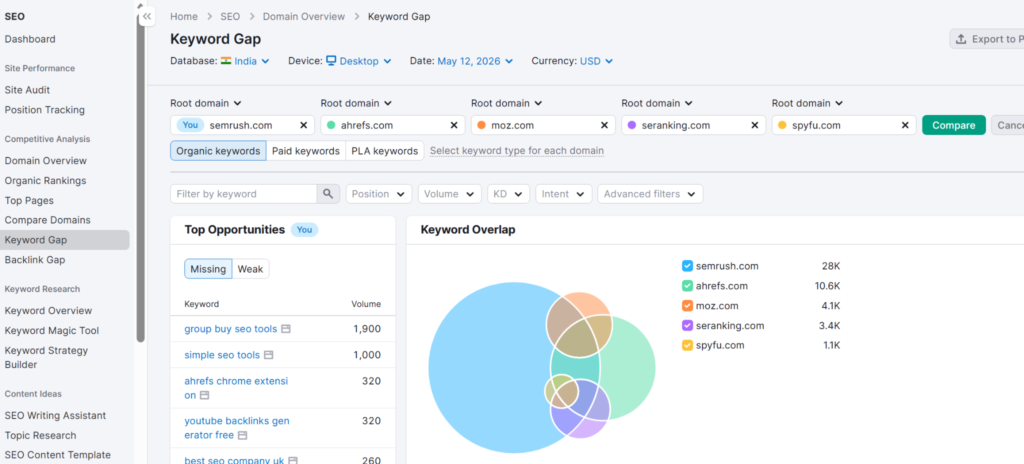Remove spyfu.com domain with X
Viewport: 1024px width, 464px height.
tap(905, 125)
